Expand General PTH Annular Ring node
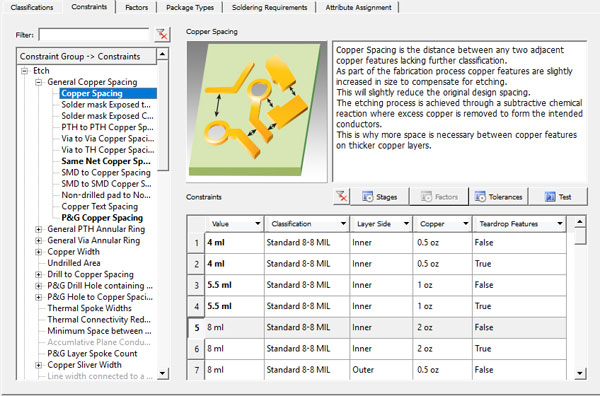 click(38, 229)
